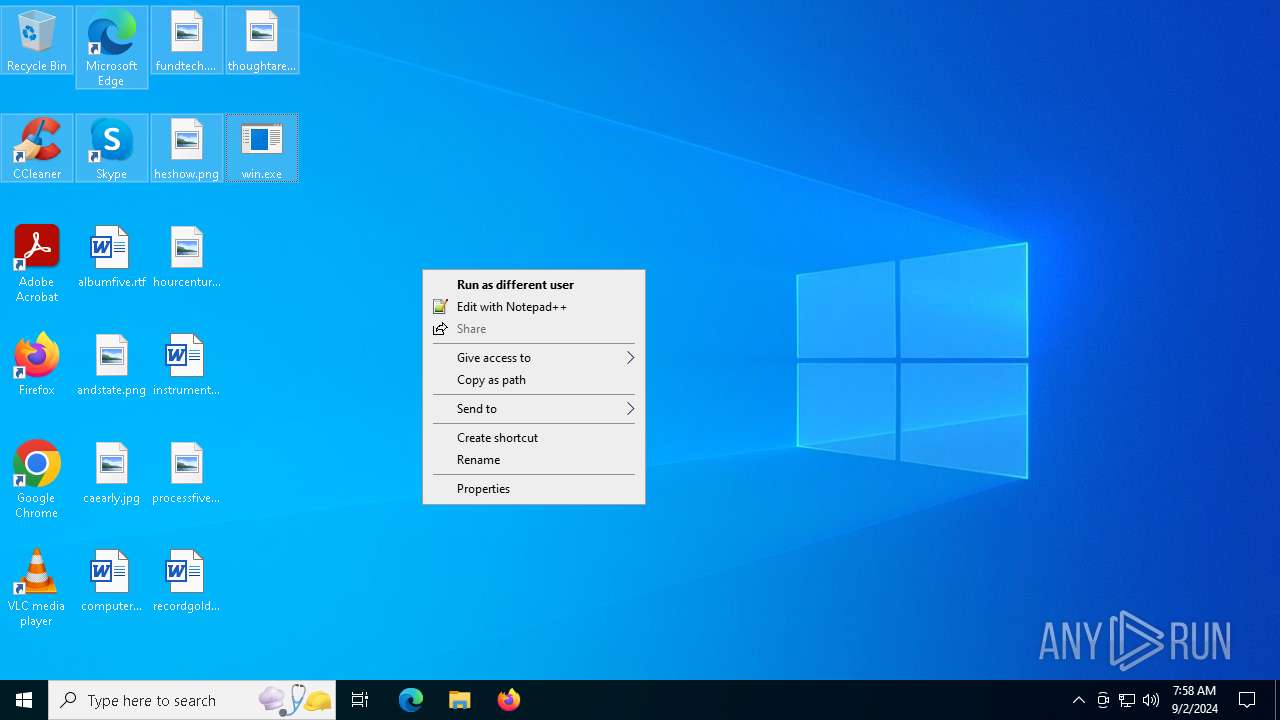Open Task View from the taskbar
Viewport: 1280px width, 720px height.
coord(360,700)
